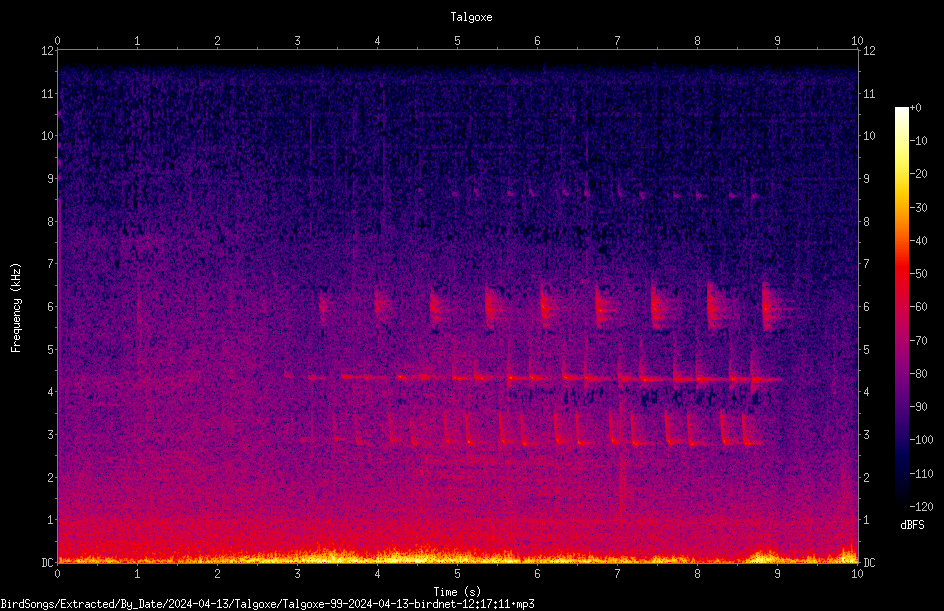This screenshot has width=944, height=611.
Task: Click the dBFS unit label under the color bar
Action: [912, 525]
